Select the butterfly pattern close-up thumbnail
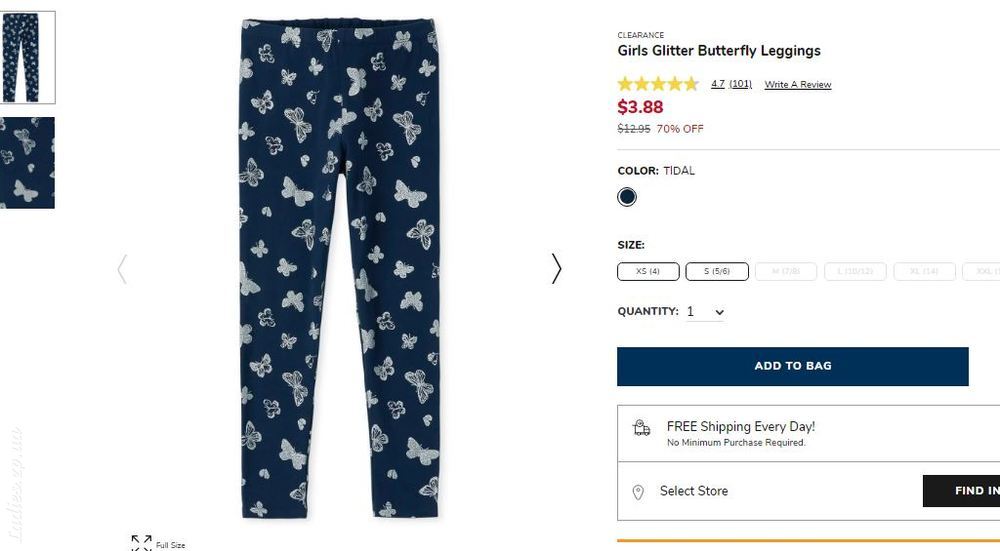This screenshot has height=551, width=1000. click(27, 163)
